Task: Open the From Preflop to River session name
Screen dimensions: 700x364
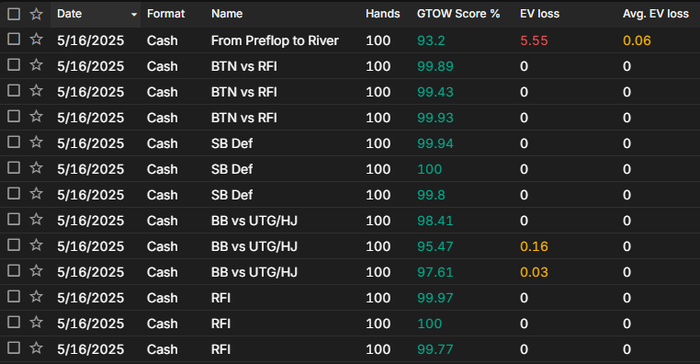Action: coord(275,40)
